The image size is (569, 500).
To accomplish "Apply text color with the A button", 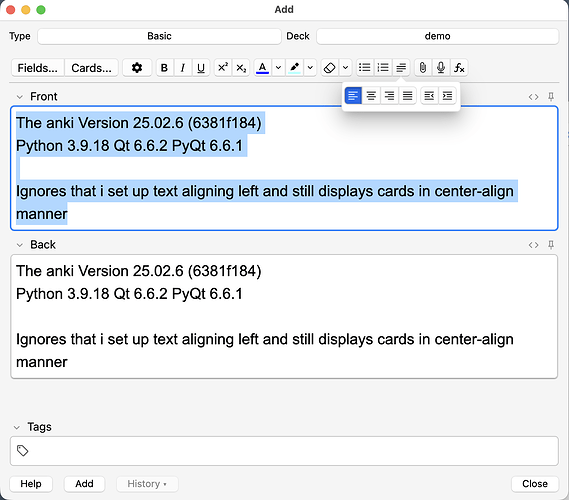I will tap(263, 68).
